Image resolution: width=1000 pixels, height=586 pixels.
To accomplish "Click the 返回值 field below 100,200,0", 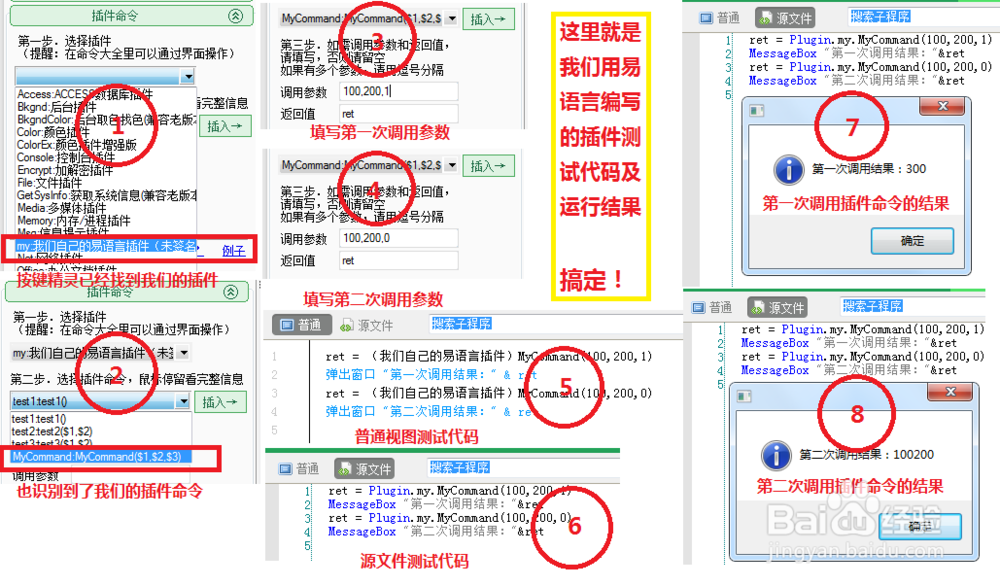I will tap(399, 260).
